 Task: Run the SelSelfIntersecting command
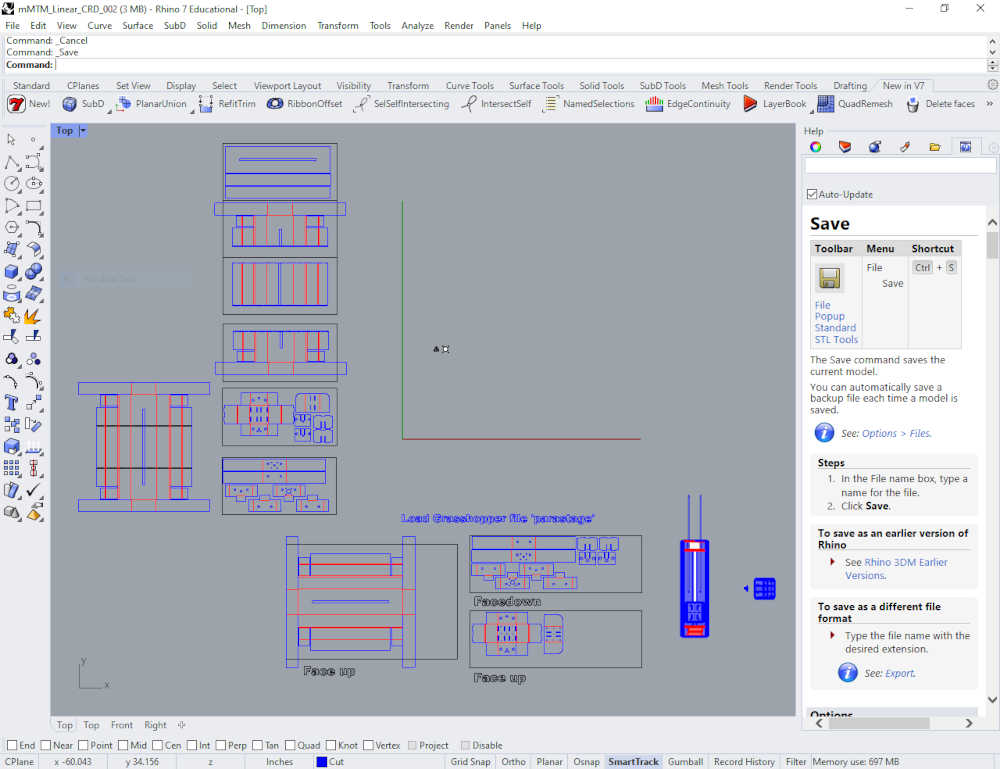click(x=401, y=104)
